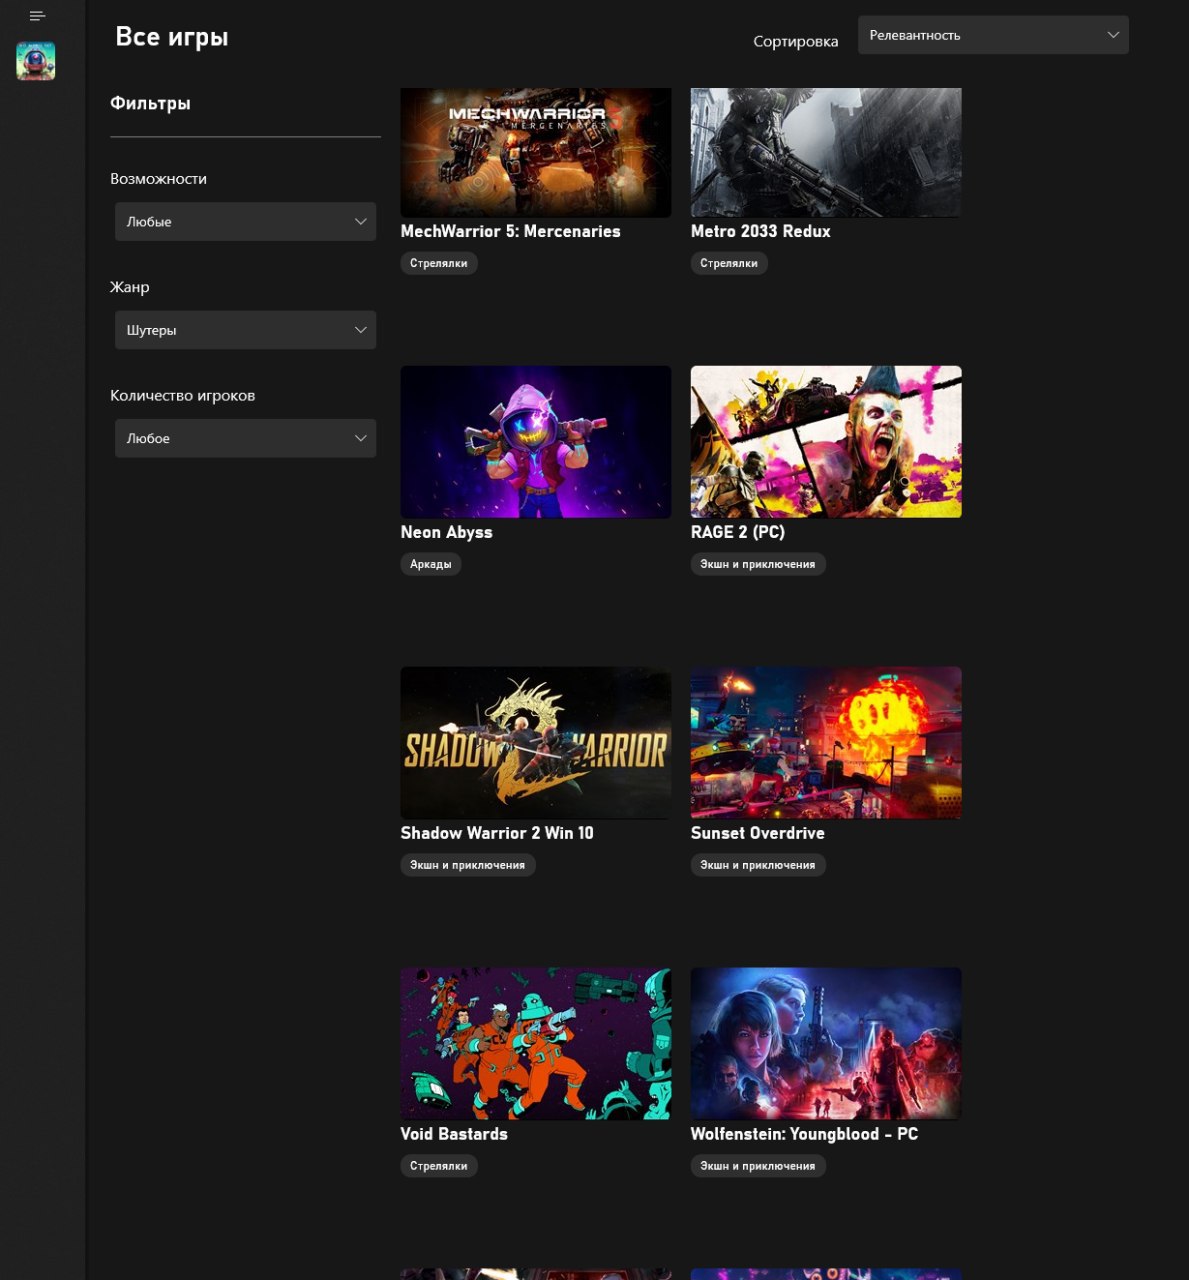Click the Metro 2033 Redux title
Image resolution: width=1189 pixels, height=1280 pixels.
coord(761,231)
